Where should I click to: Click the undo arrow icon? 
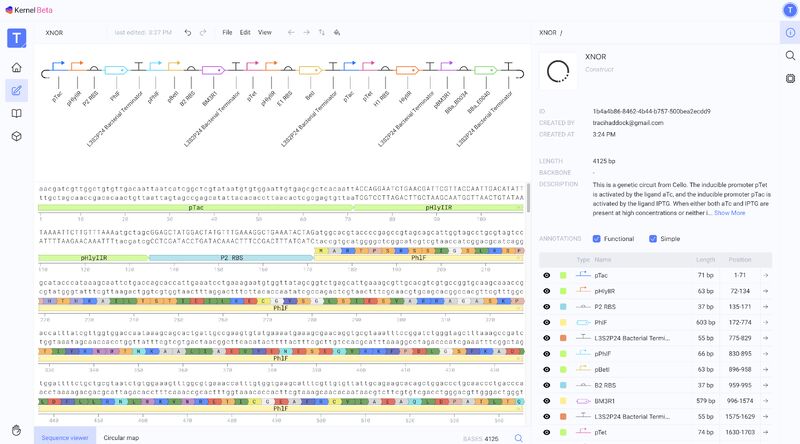188,33
